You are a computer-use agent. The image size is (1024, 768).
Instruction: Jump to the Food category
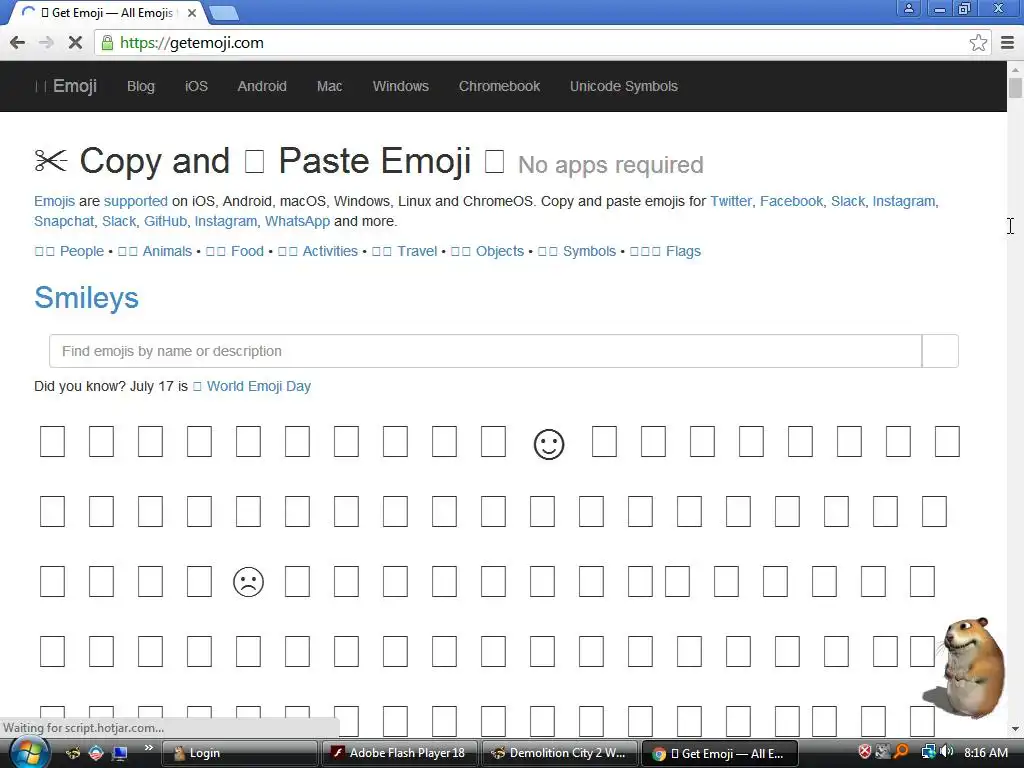point(234,251)
